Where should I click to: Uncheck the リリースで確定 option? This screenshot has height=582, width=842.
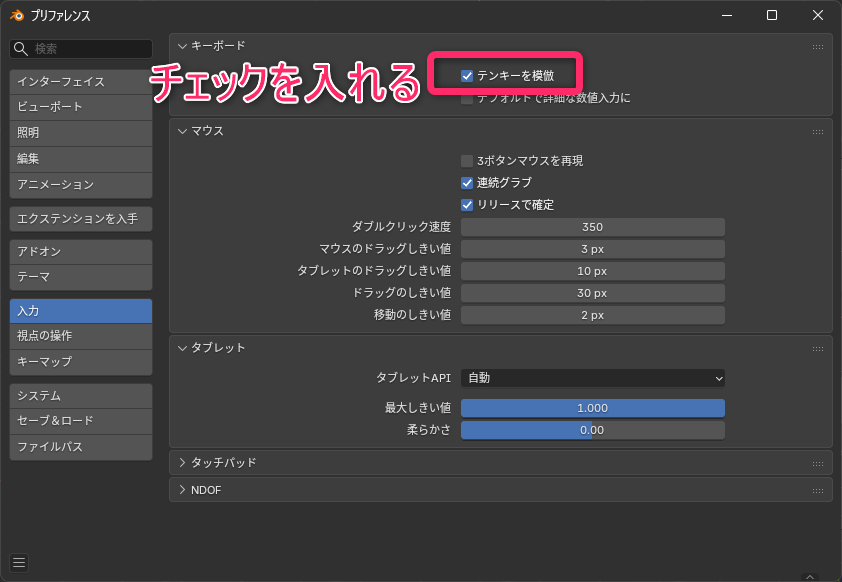coord(467,205)
